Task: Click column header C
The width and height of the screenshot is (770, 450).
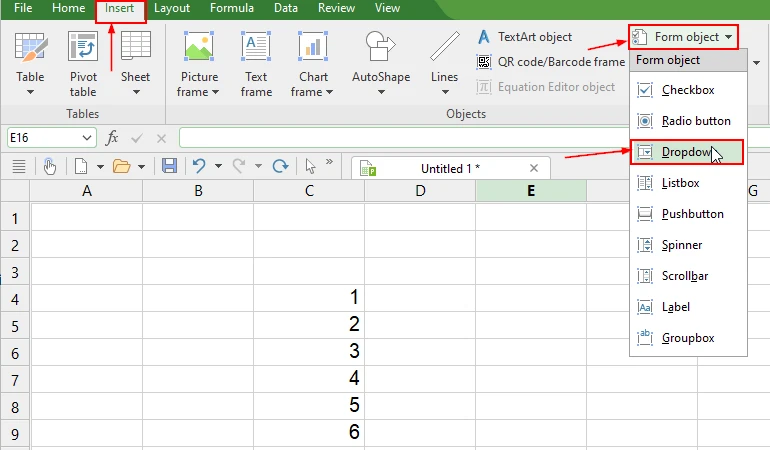Action: coord(309,191)
